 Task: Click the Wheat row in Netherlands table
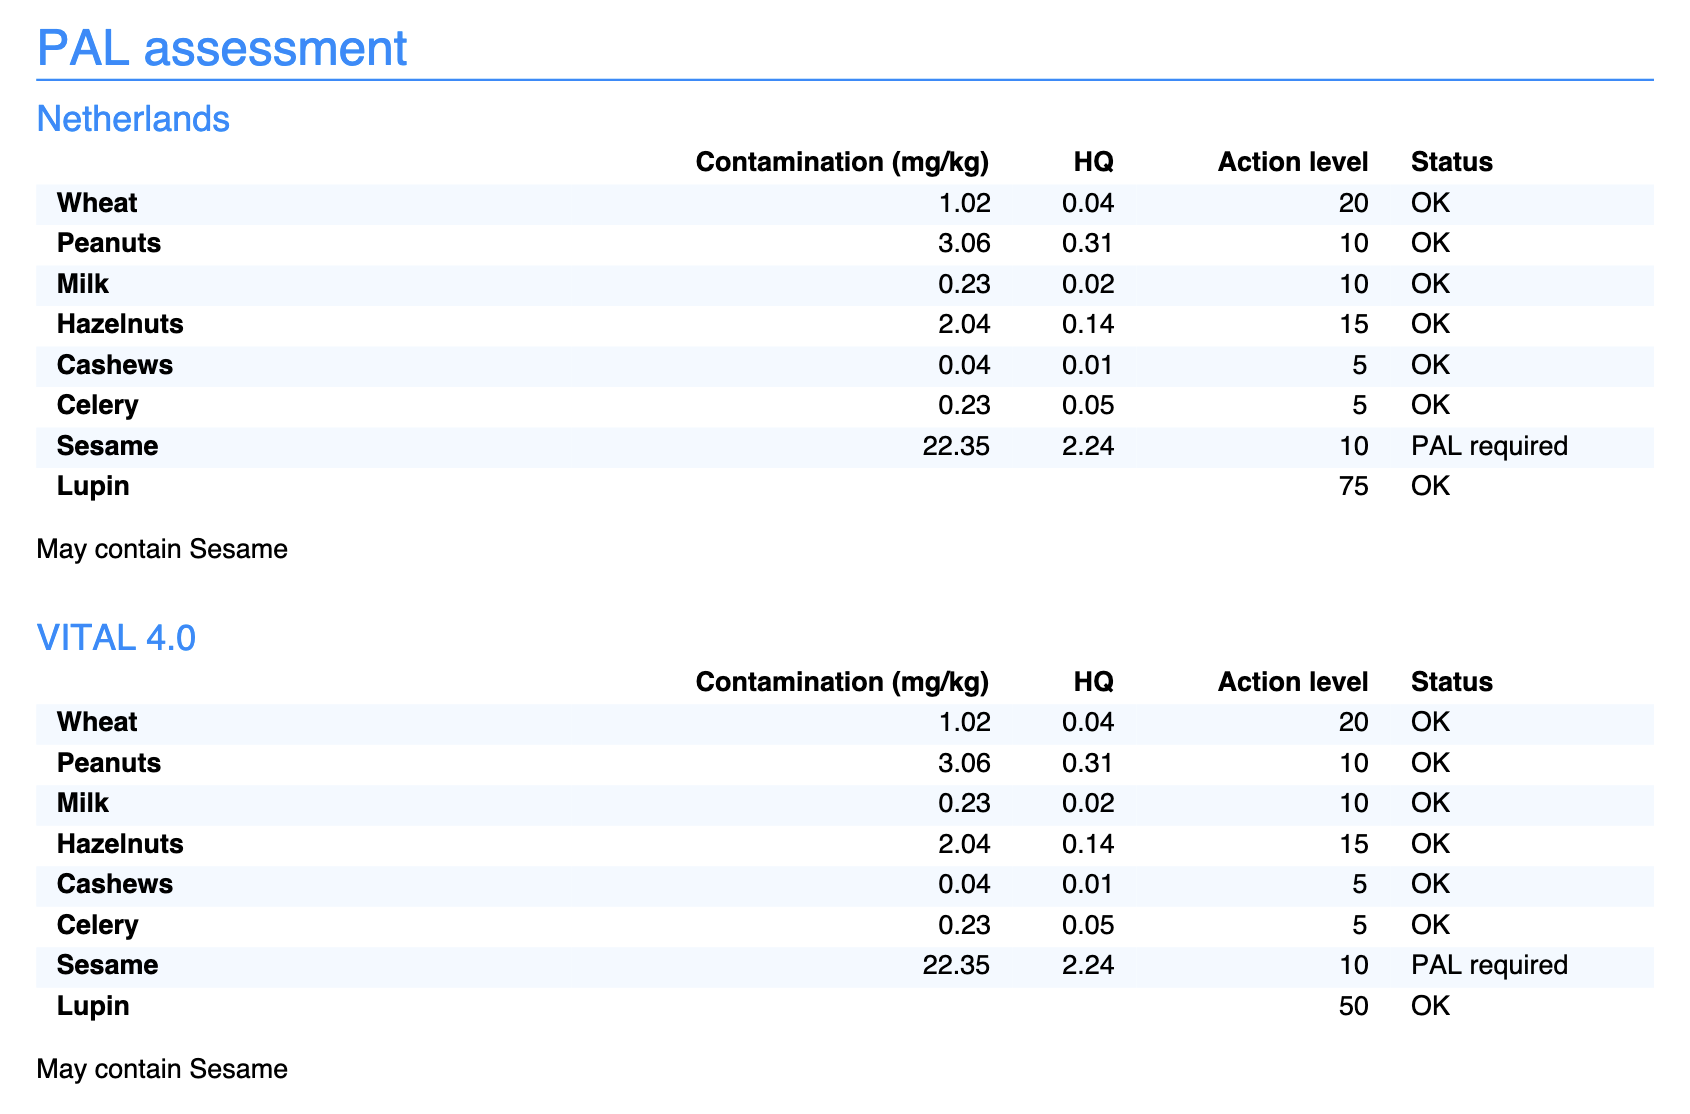(x=97, y=203)
